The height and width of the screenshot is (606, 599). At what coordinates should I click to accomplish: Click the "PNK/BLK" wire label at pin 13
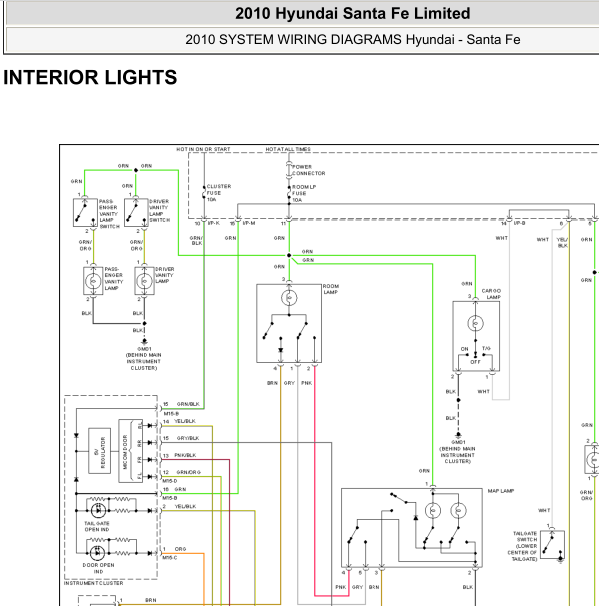tap(185, 455)
